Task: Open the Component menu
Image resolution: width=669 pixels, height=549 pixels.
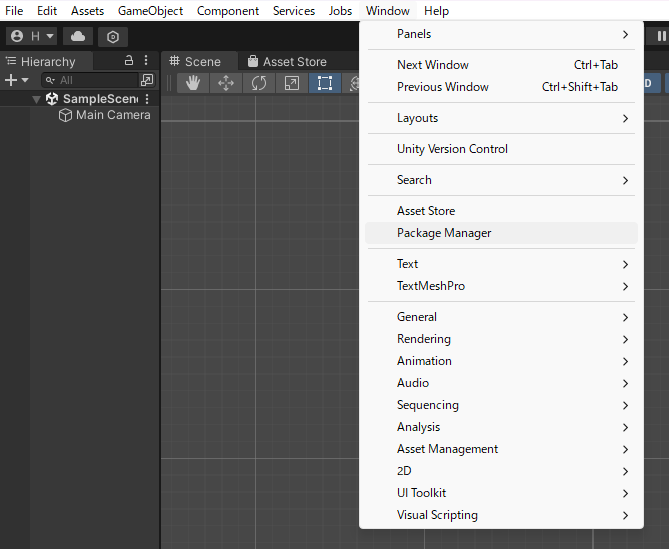Action: pos(227,11)
